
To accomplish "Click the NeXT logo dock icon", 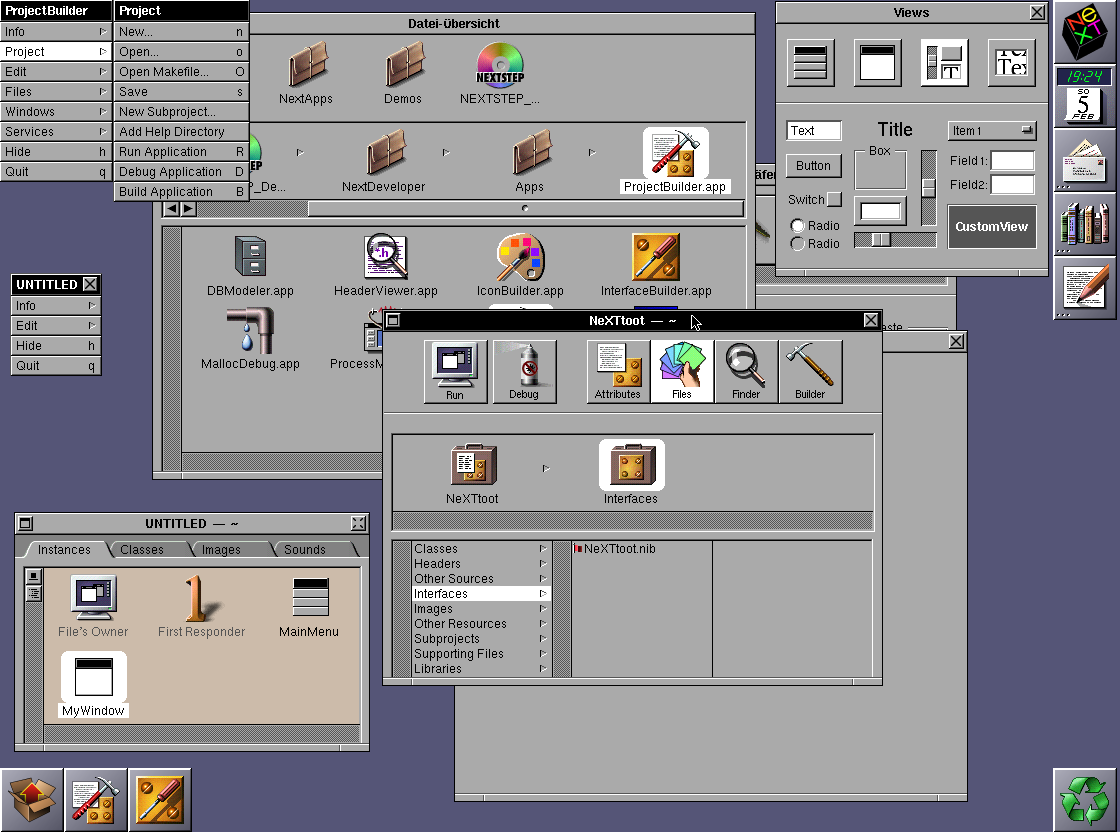I will (1084, 32).
